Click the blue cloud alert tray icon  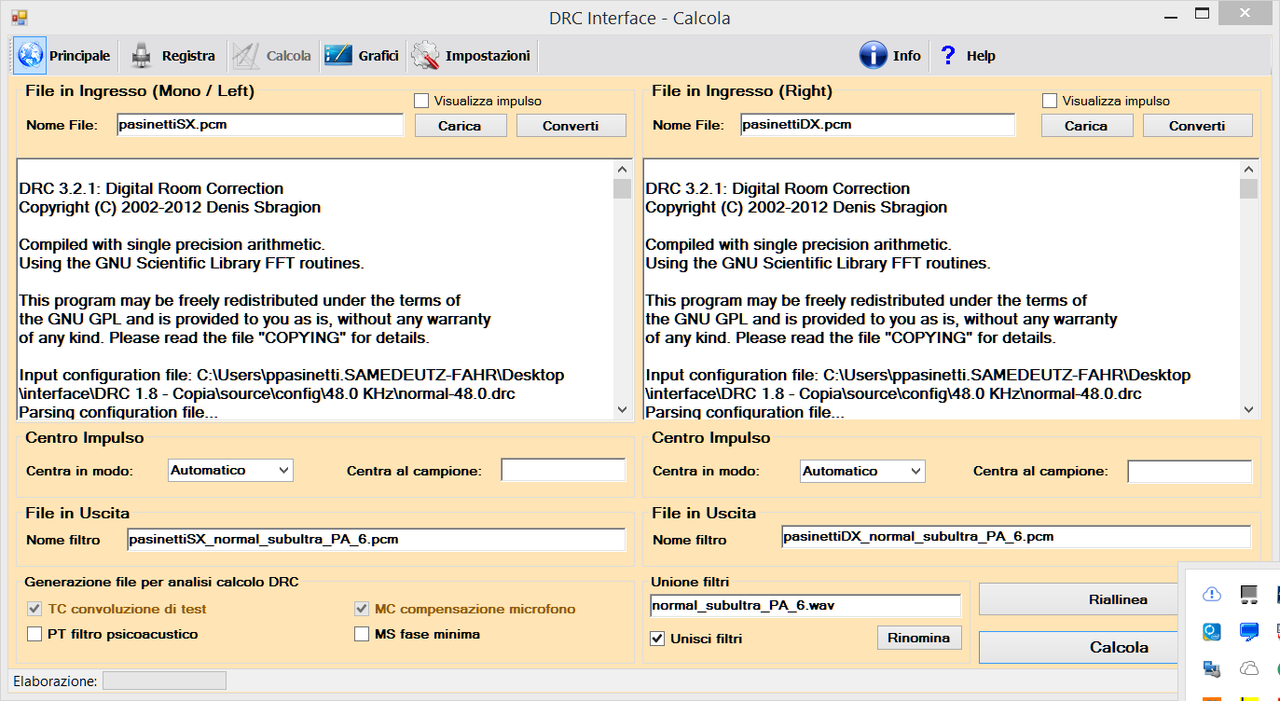pos(1211,595)
